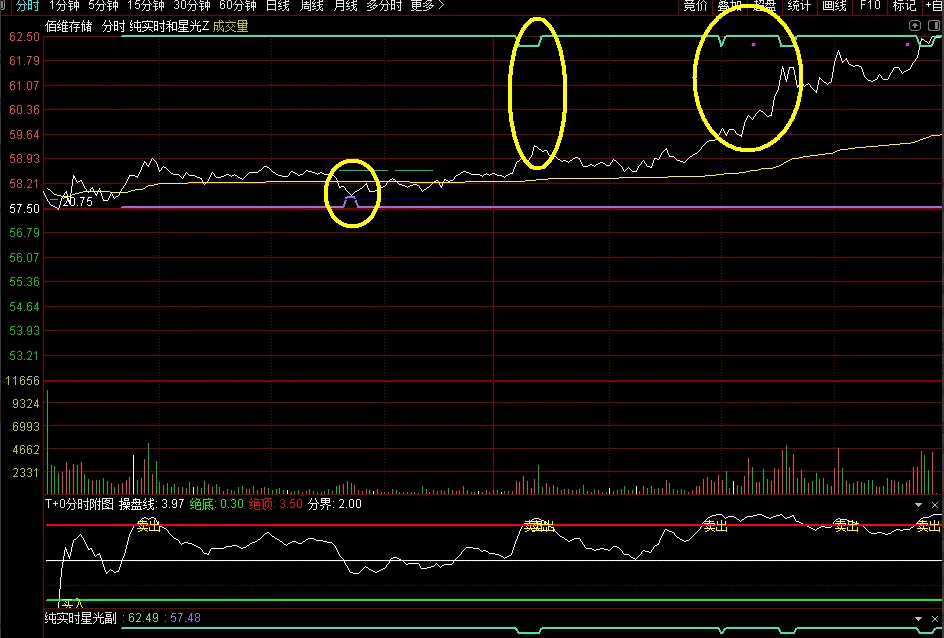This screenshot has height=638, width=944.
Task: Close the 纯实时星光副 indicator panel
Action: (936, 619)
